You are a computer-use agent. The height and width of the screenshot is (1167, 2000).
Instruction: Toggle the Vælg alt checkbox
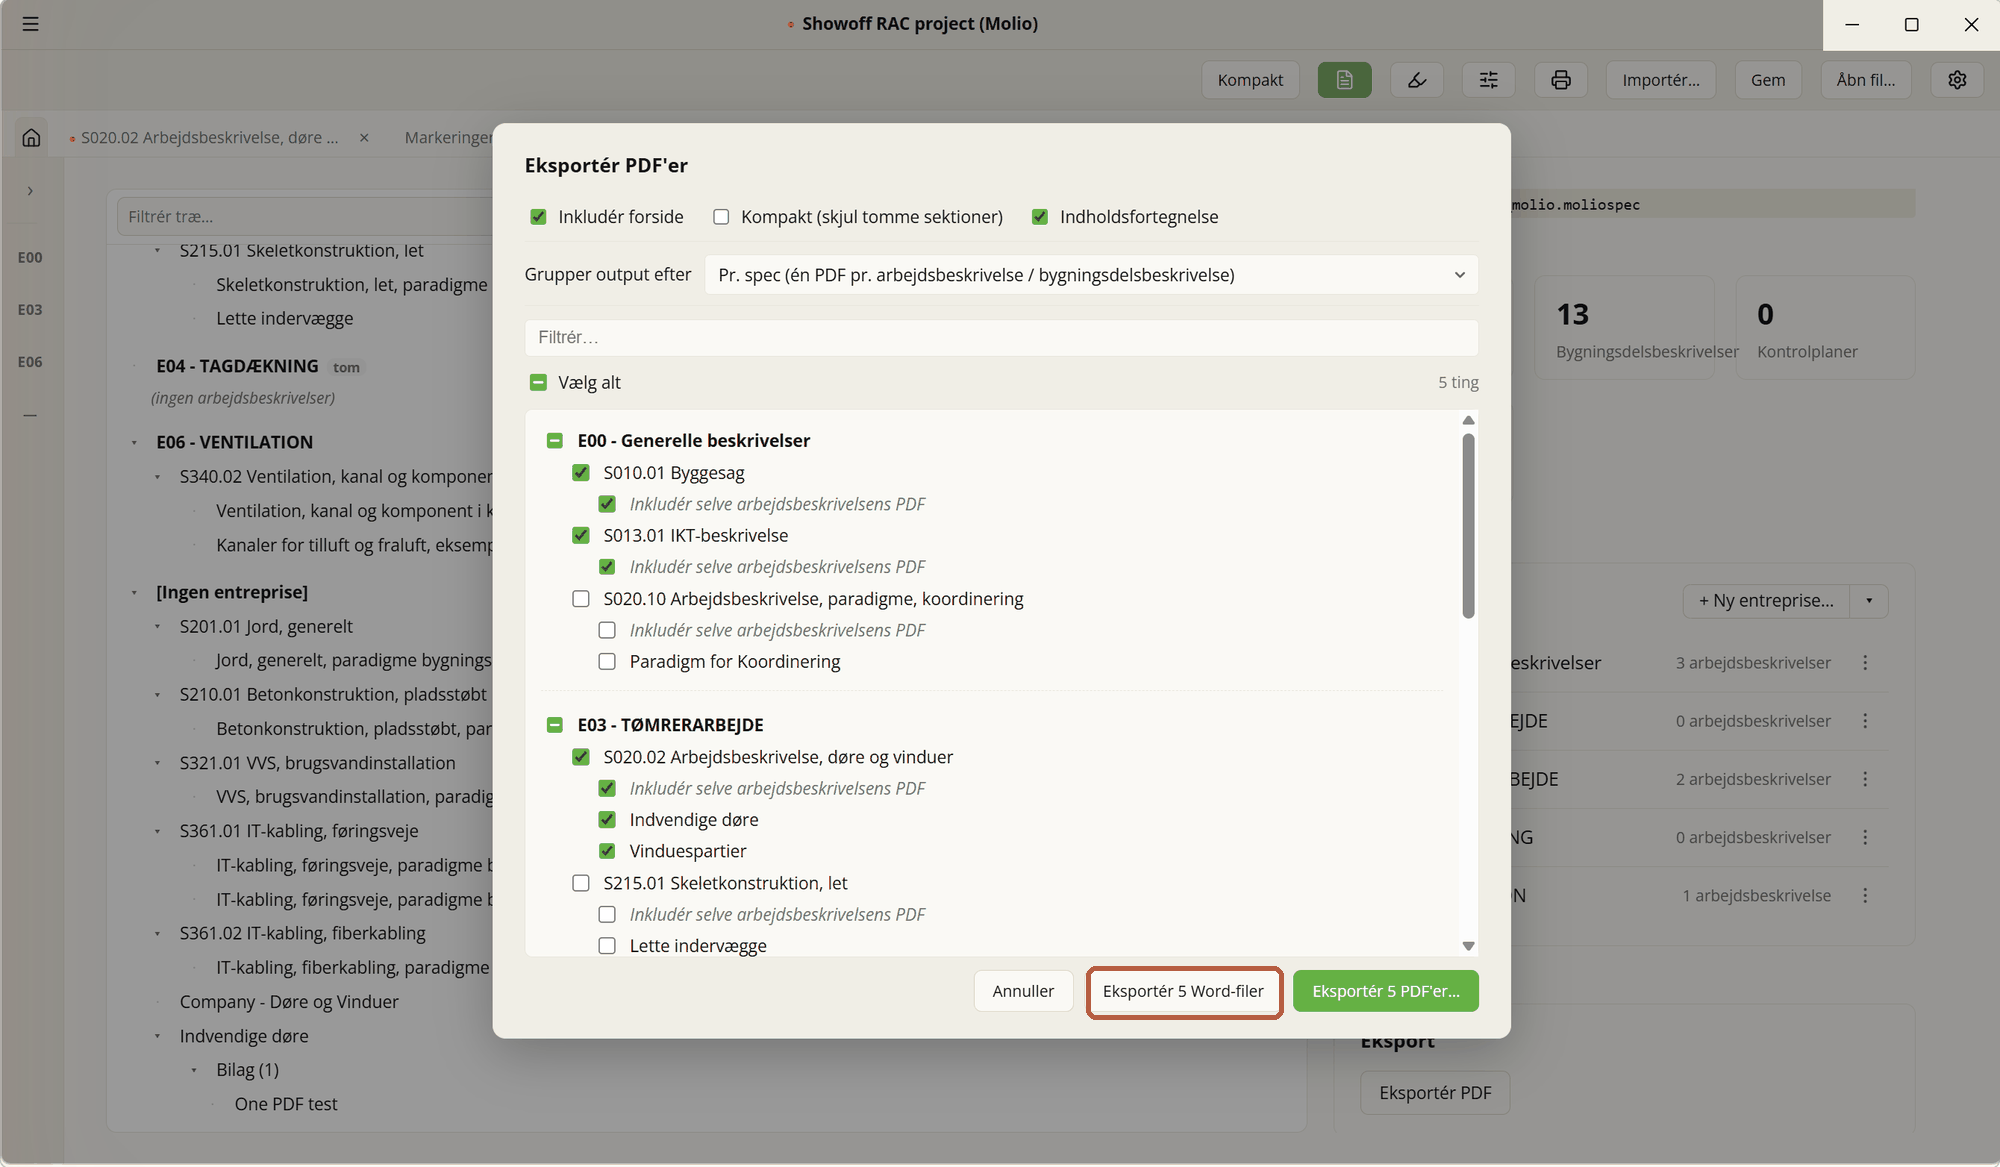[538, 382]
